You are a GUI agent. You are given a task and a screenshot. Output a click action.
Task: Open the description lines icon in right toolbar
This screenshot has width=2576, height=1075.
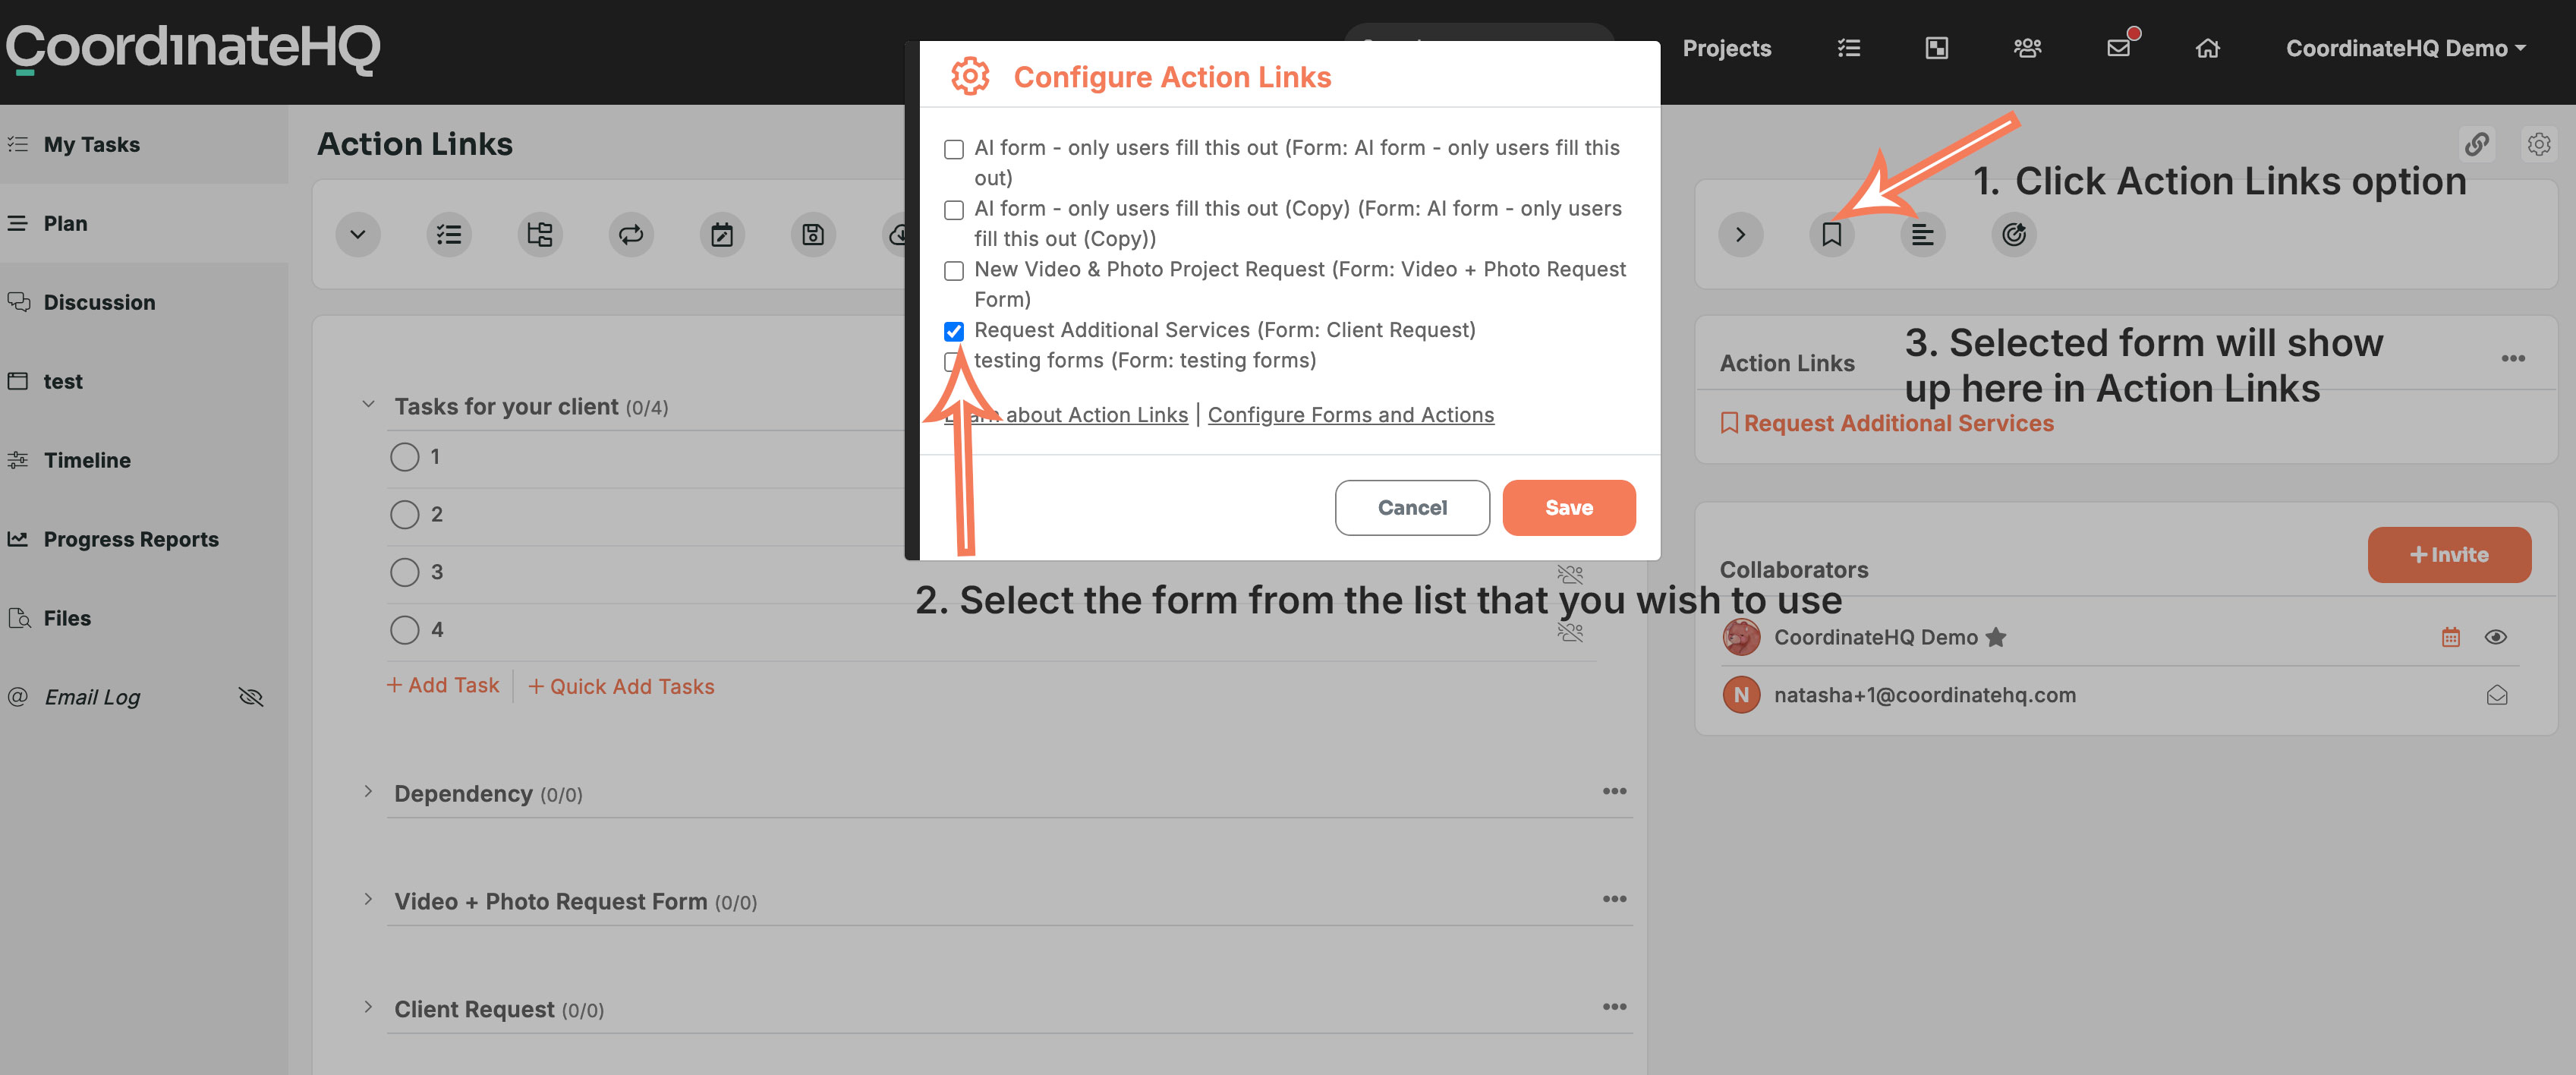(x=1922, y=234)
